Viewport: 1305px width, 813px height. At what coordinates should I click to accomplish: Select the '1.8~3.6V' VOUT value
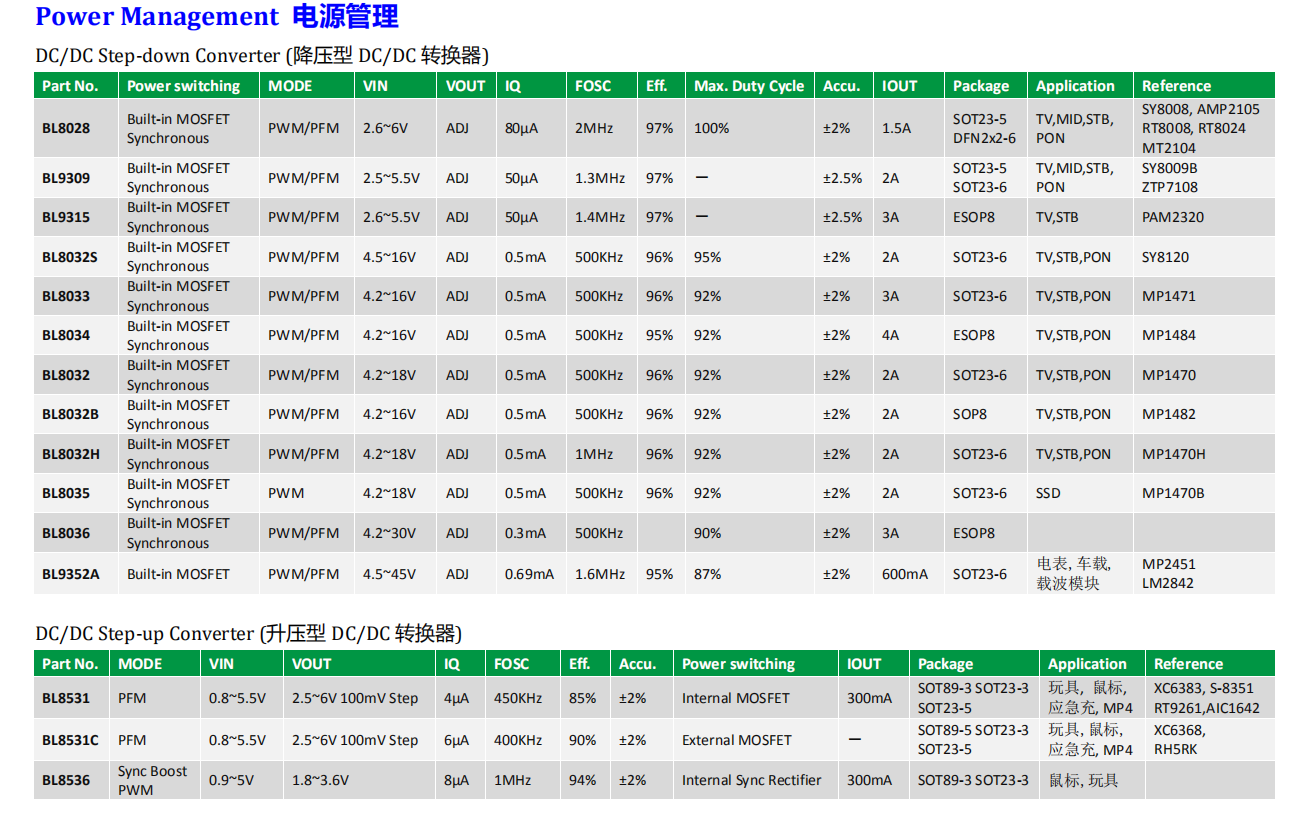(320, 780)
